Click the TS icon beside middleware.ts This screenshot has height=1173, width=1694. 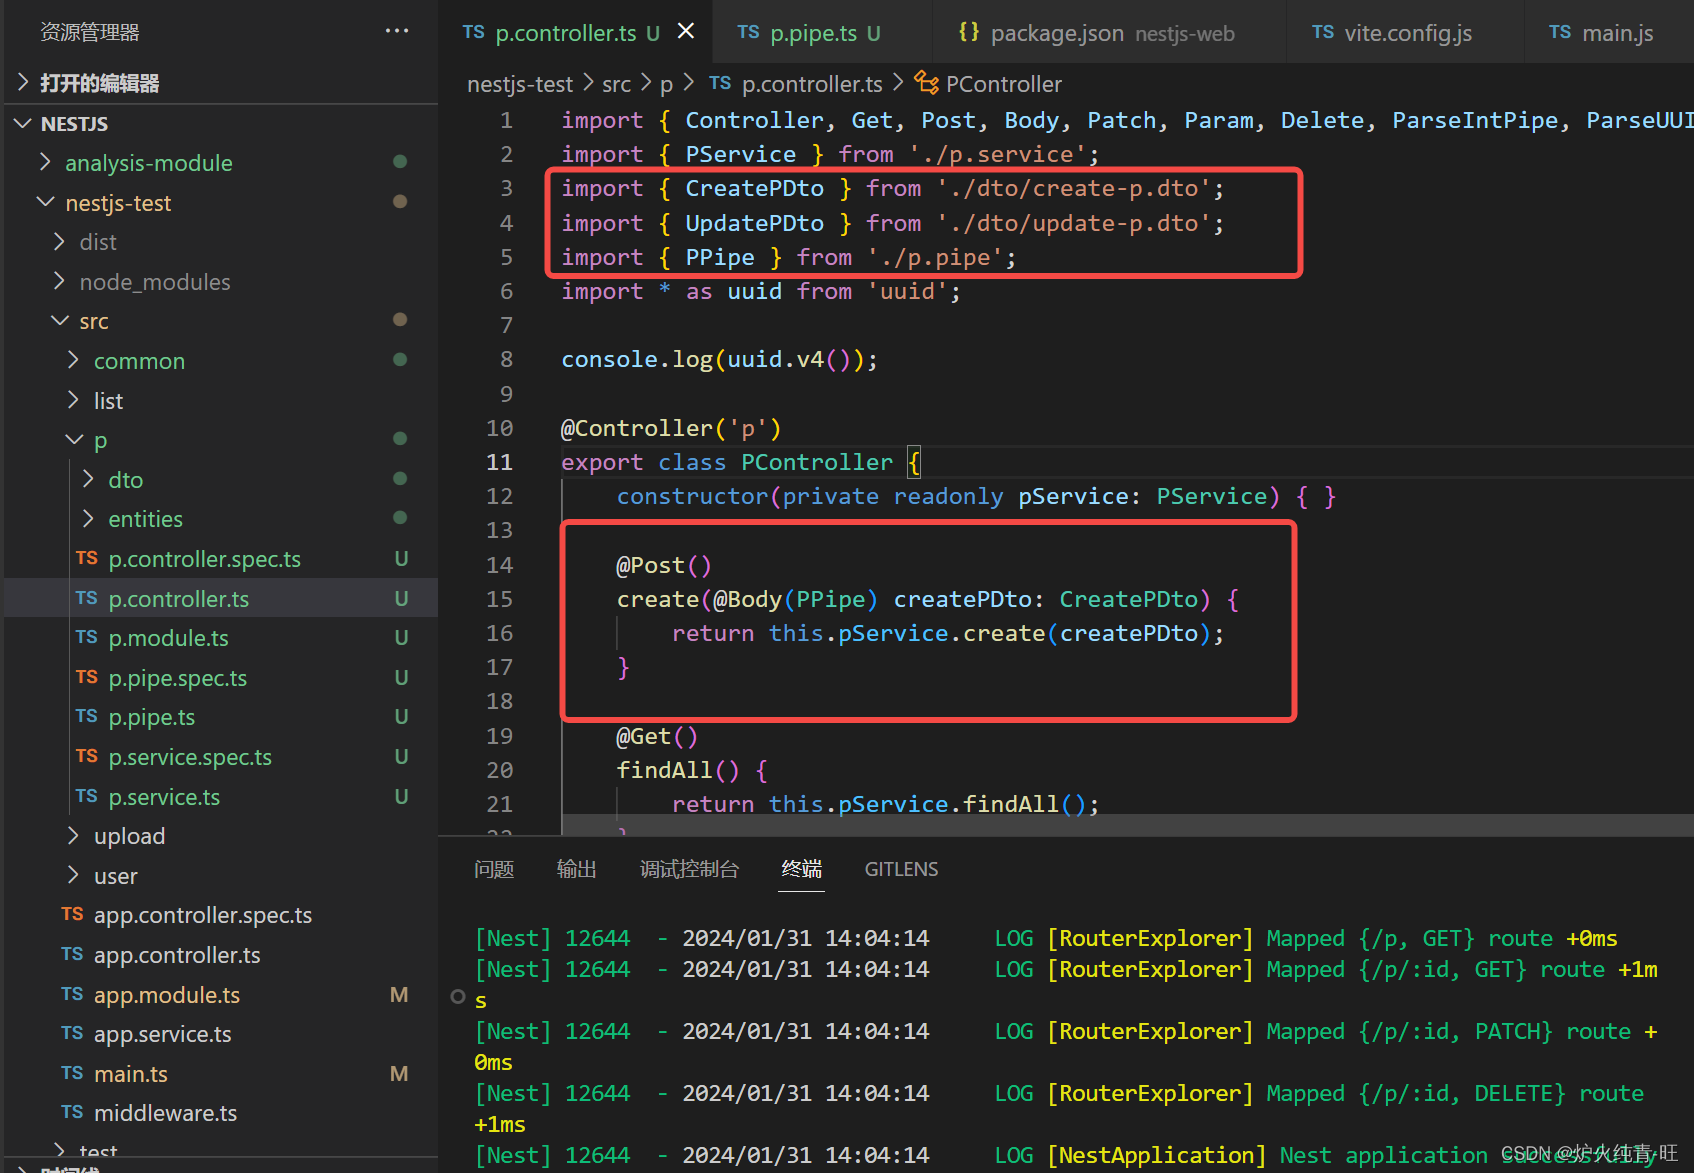pyautogui.click(x=71, y=1112)
